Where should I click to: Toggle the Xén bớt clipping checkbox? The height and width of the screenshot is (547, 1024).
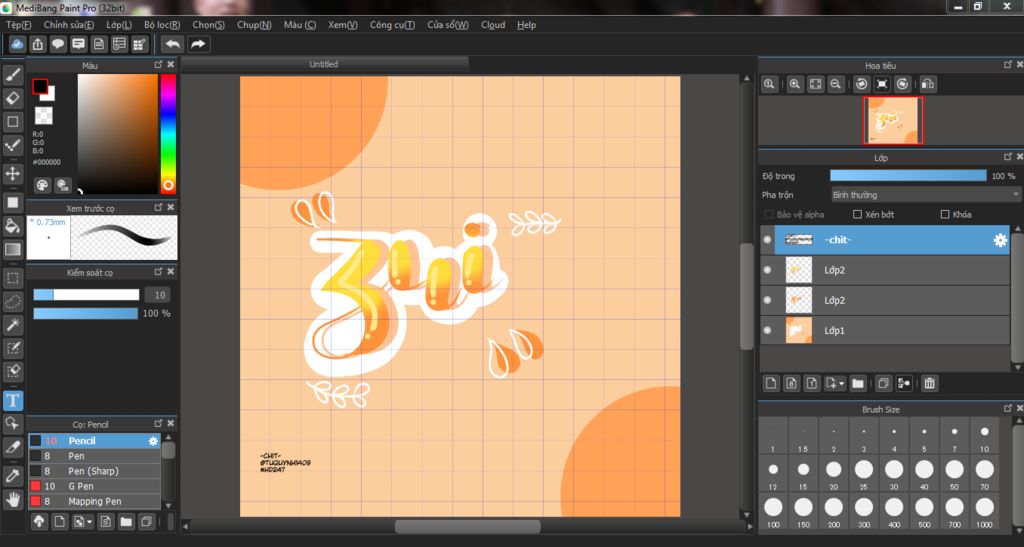[x=857, y=214]
